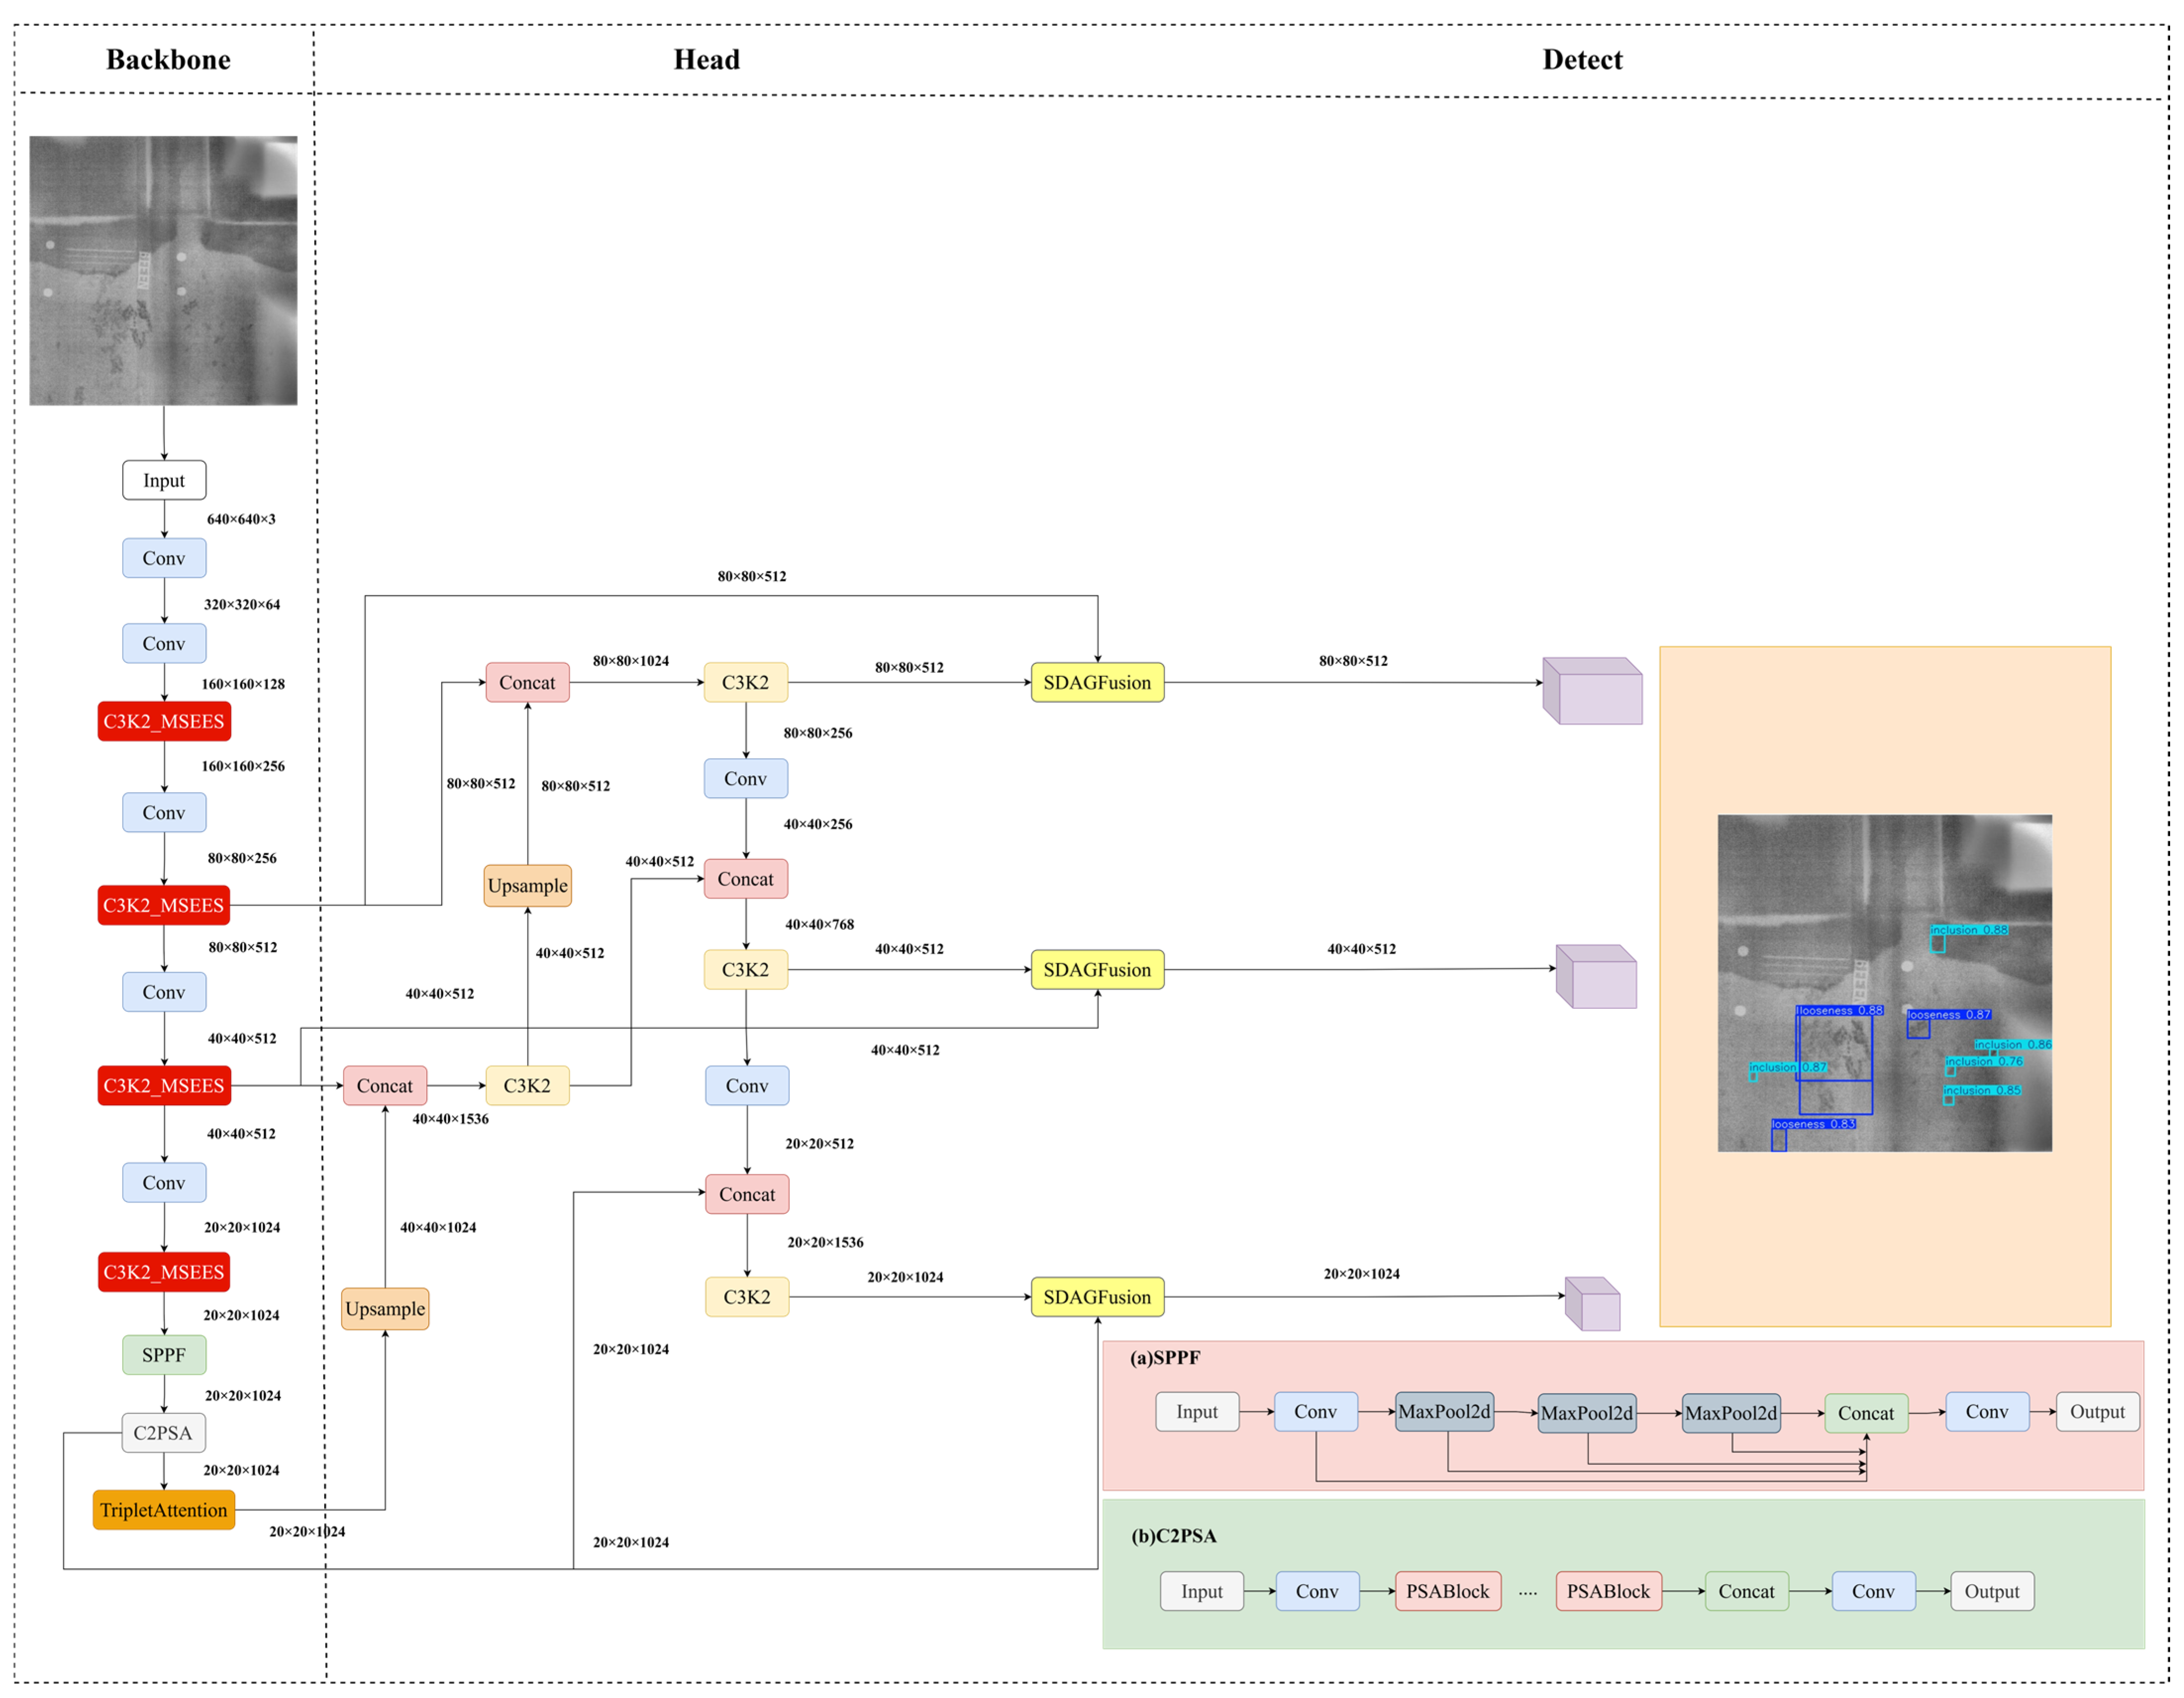Screen dimensions: 2184x1698
Task: Select the orange TripletAttention block
Action: [x=164, y=1510]
